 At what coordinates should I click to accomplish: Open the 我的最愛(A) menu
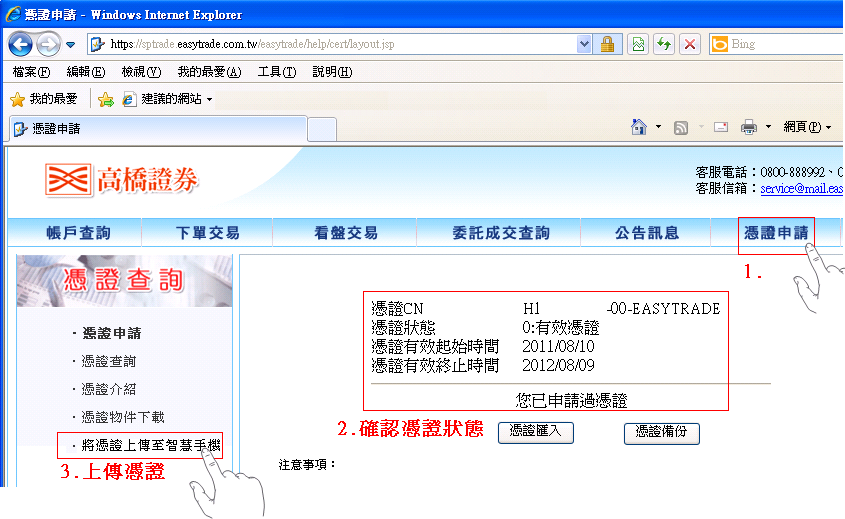[209, 72]
